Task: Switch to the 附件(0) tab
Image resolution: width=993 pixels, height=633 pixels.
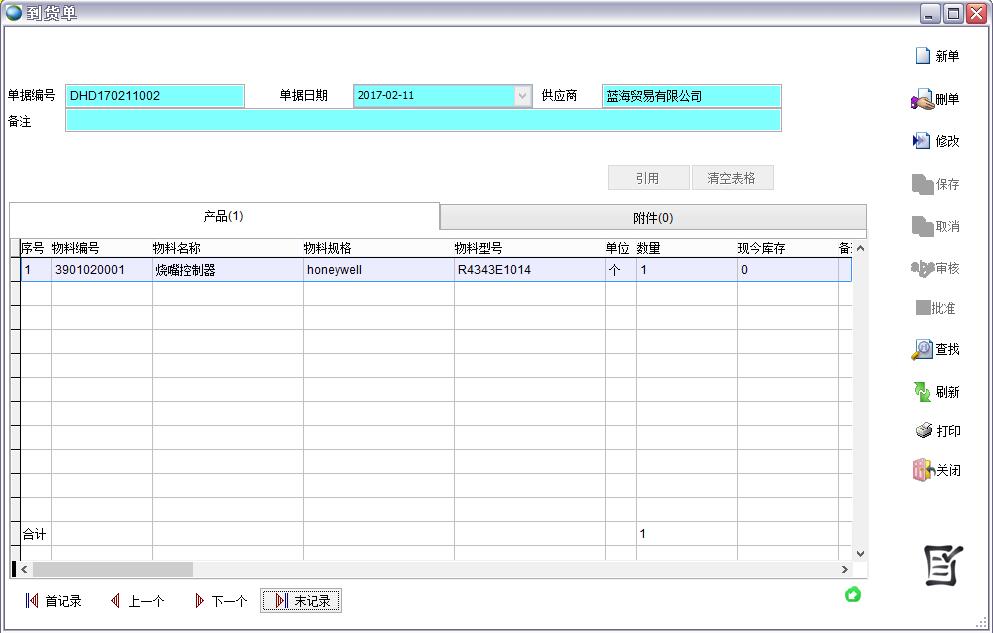Action: (x=652, y=217)
